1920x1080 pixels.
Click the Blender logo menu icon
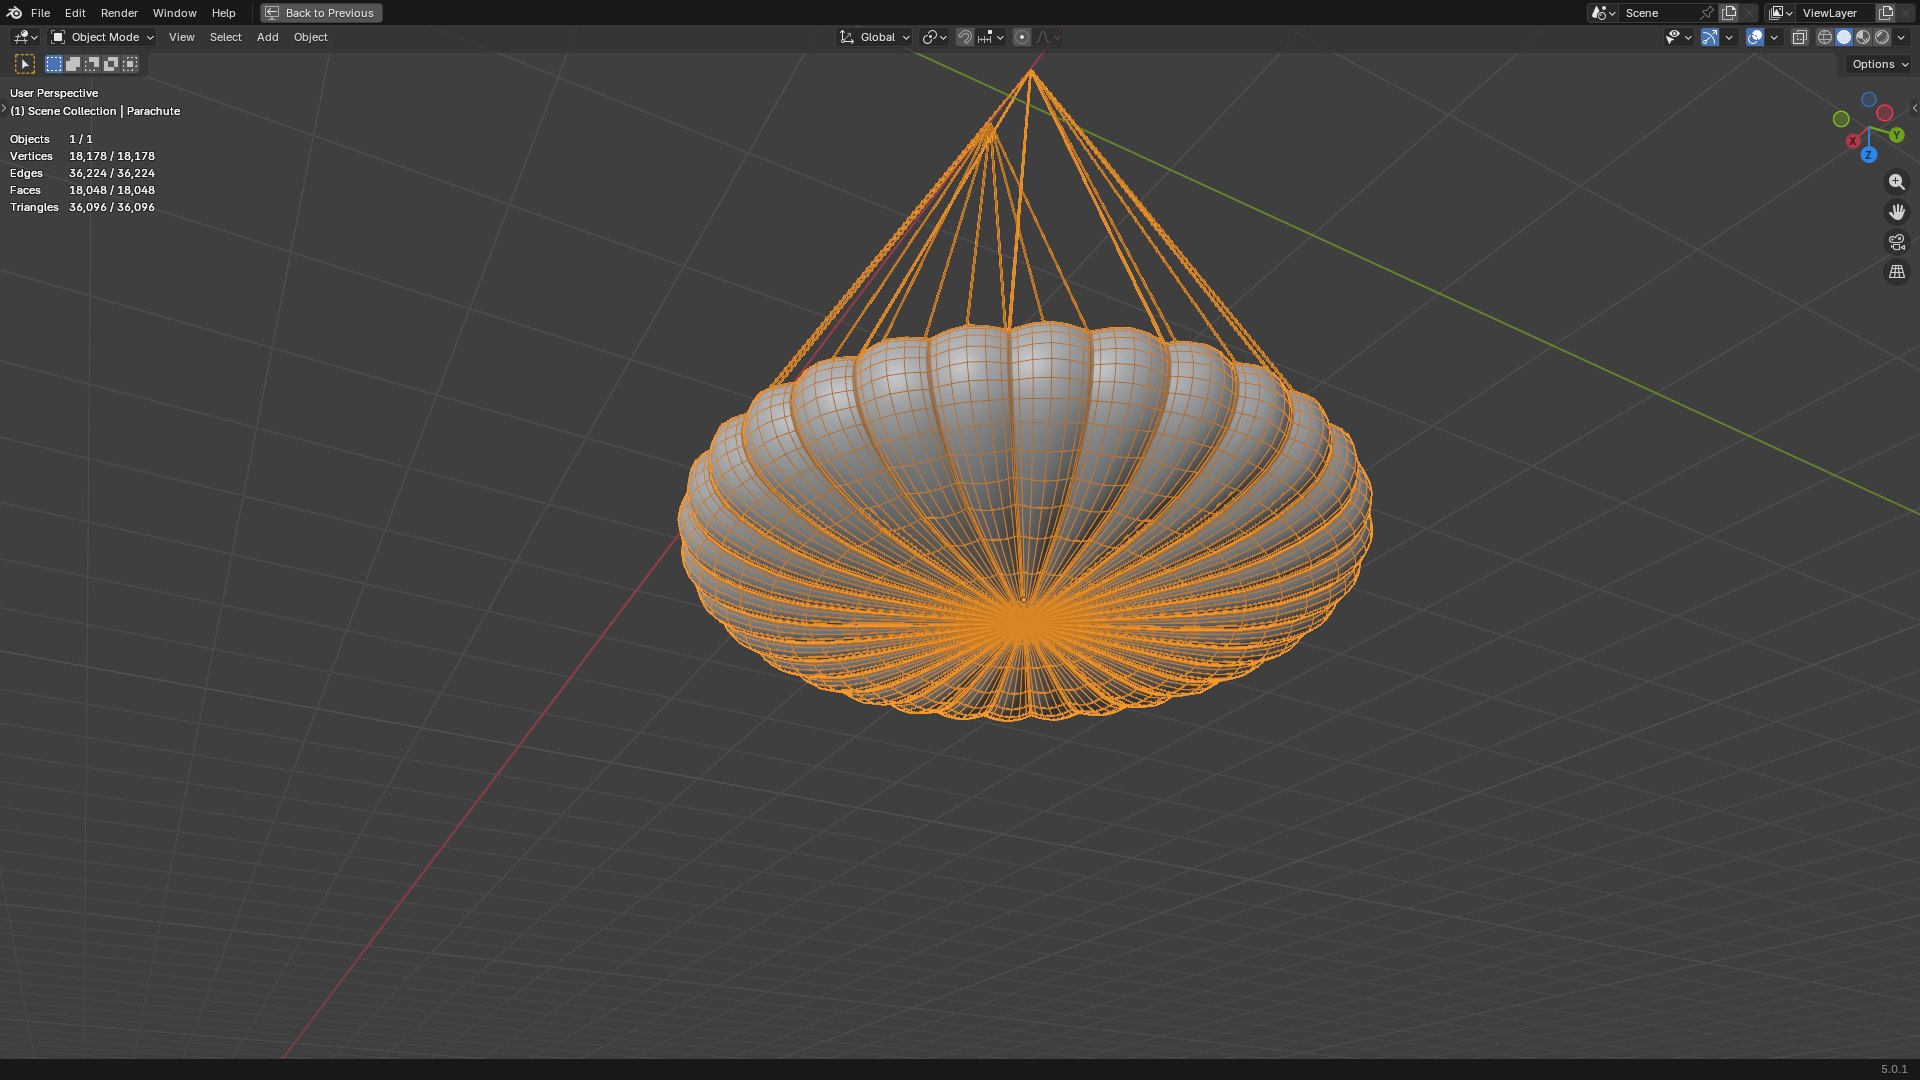pyautogui.click(x=14, y=13)
